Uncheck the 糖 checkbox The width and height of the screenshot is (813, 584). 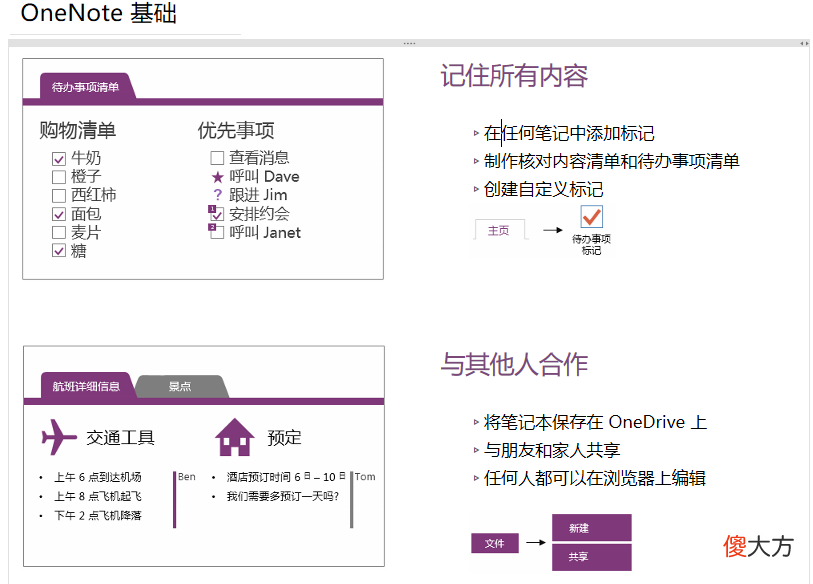[59, 251]
